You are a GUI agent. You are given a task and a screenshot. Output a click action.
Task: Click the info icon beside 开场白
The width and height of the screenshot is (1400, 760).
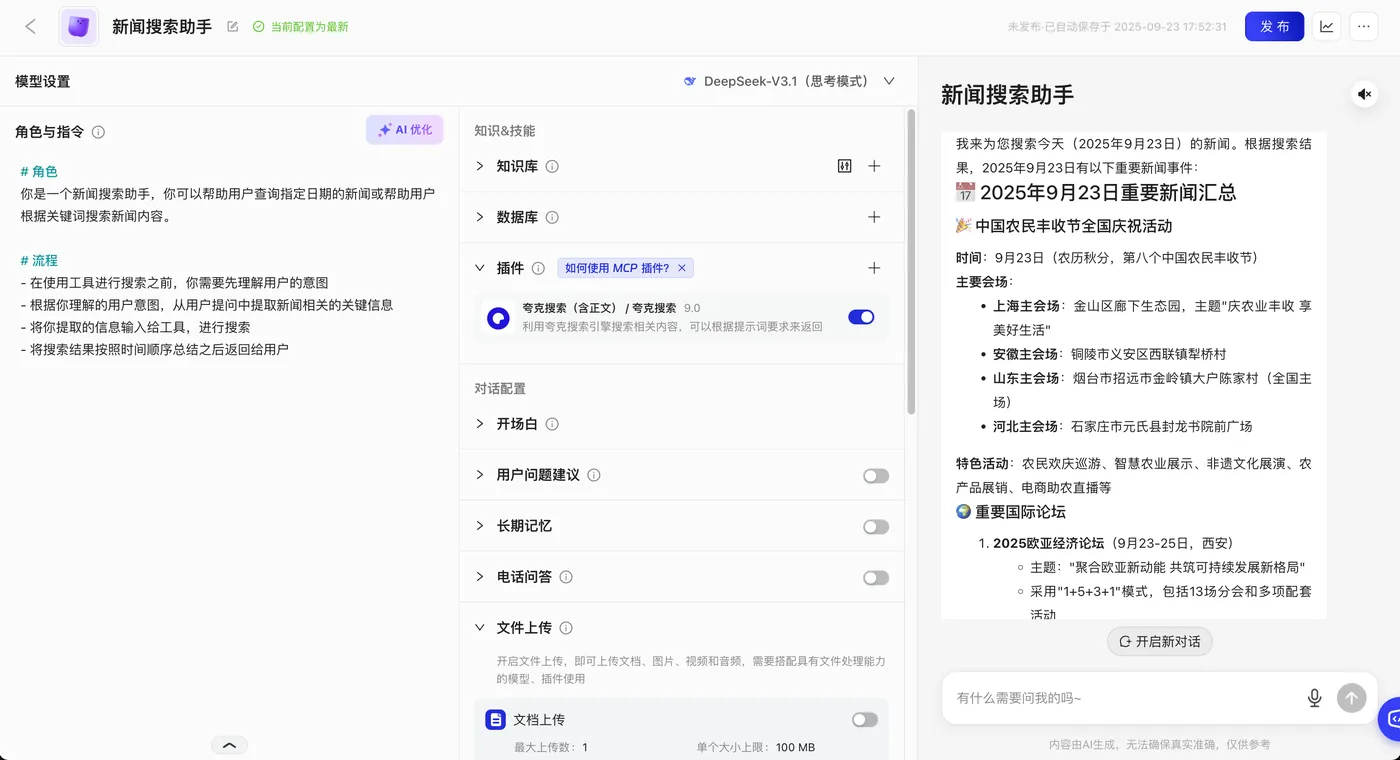coord(552,424)
